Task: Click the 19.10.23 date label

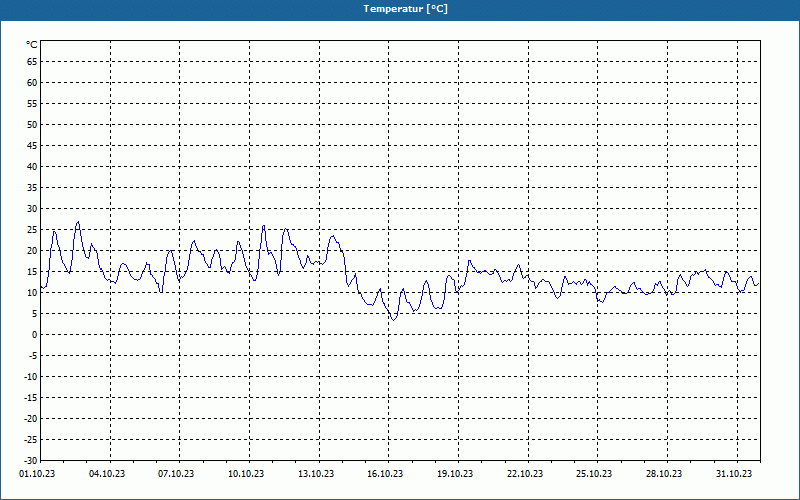Action: (x=455, y=474)
